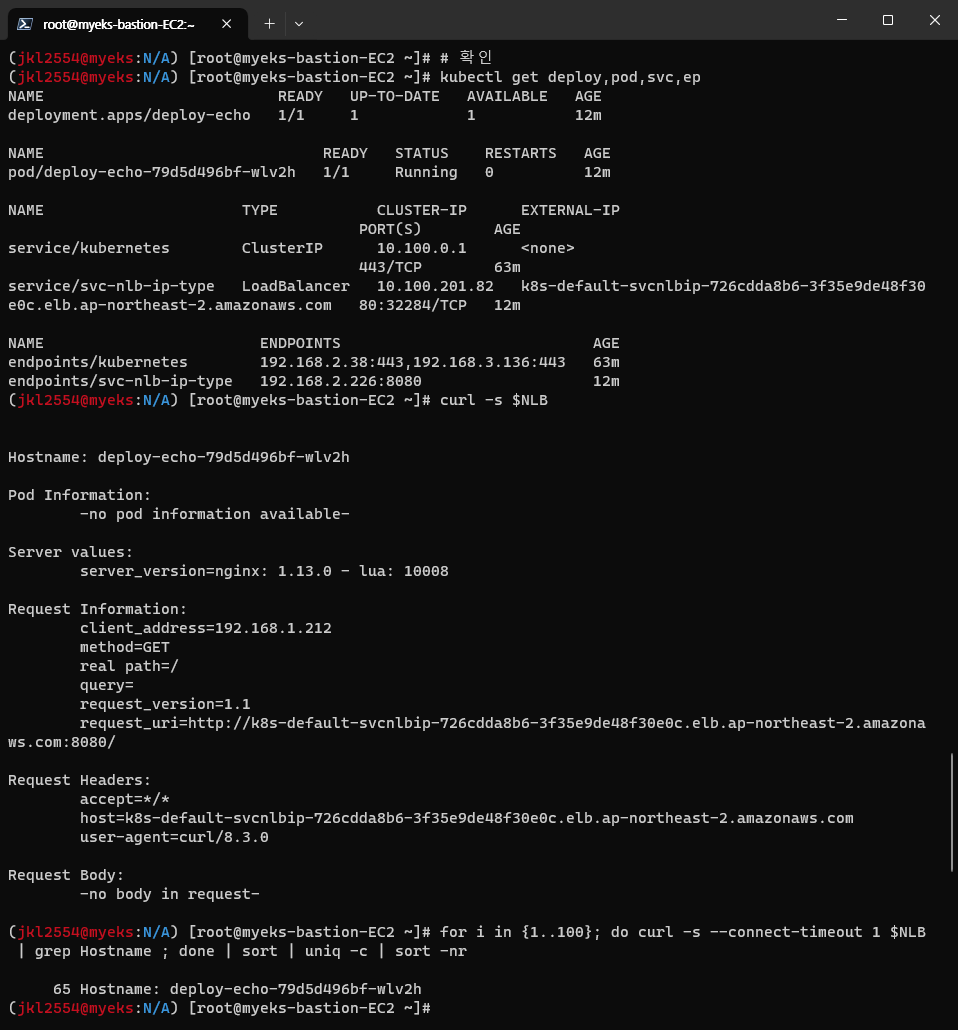Image resolution: width=958 pixels, height=1030 pixels.
Task: Click the 'method=GET' line
Action: 125,647
